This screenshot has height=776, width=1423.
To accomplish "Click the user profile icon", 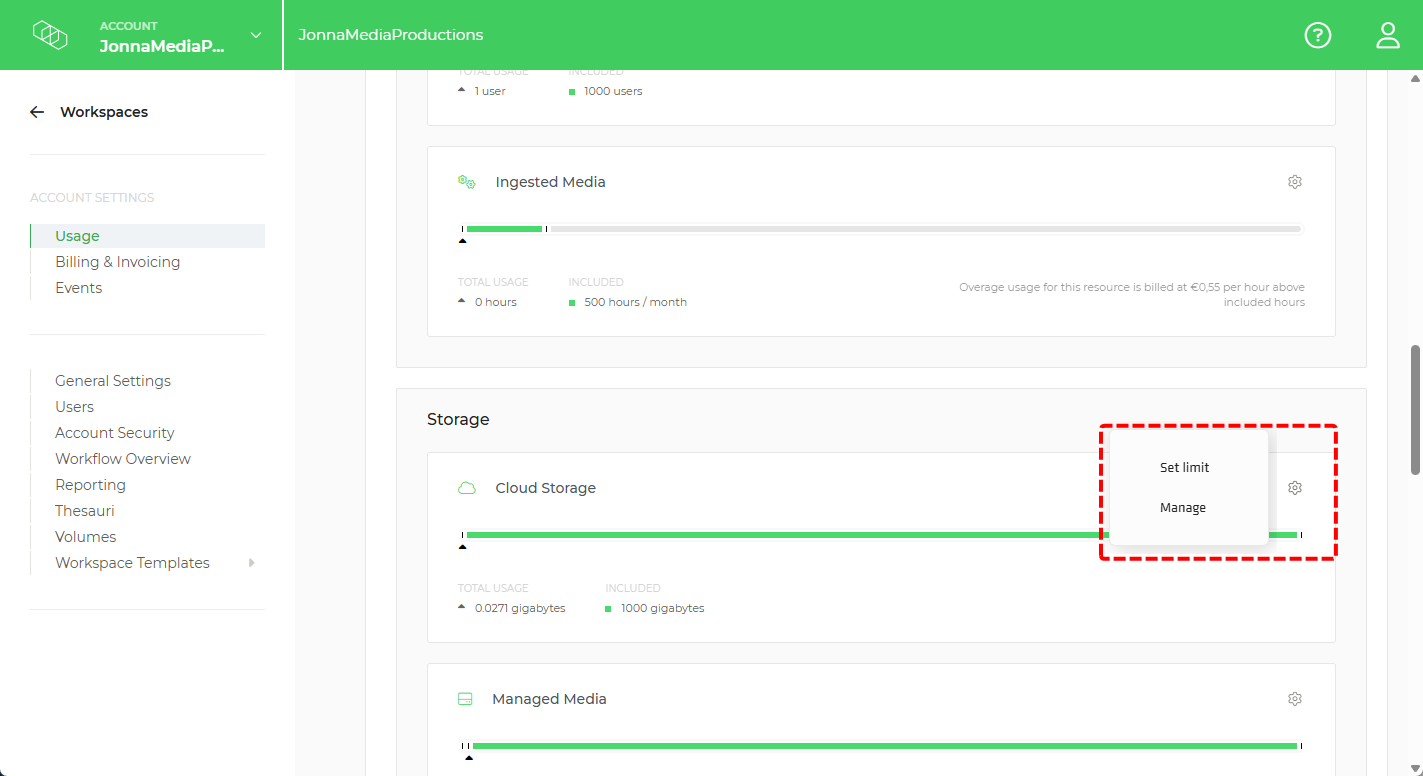I will (1387, 35).
